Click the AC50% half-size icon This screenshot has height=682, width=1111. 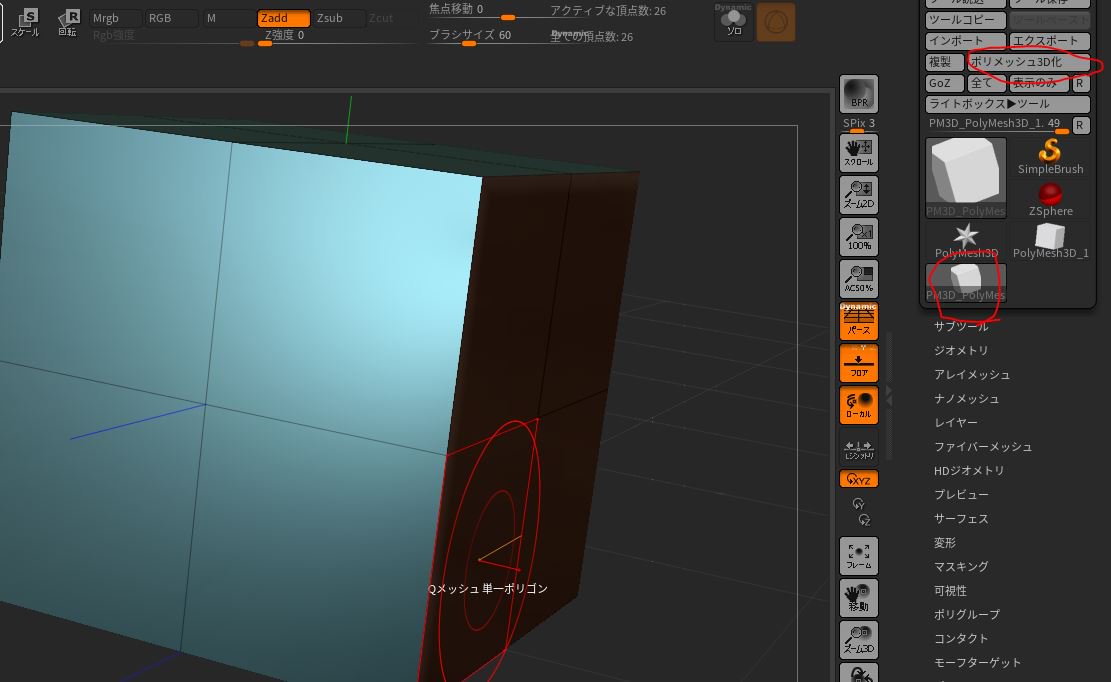coord(859,278)
